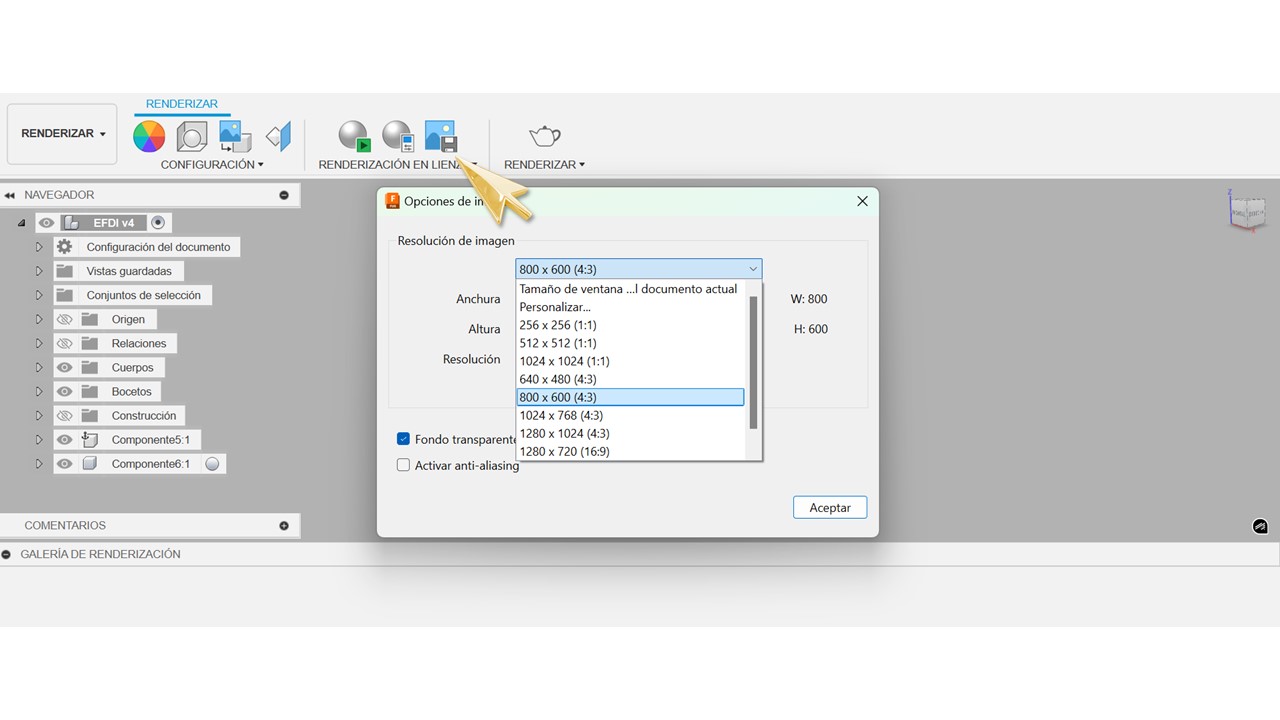Image resolution: width=1280 pixels, height=720 pixels.
Task: Hide the Cuerpos folder using eye icon
Action: (65, 367)
